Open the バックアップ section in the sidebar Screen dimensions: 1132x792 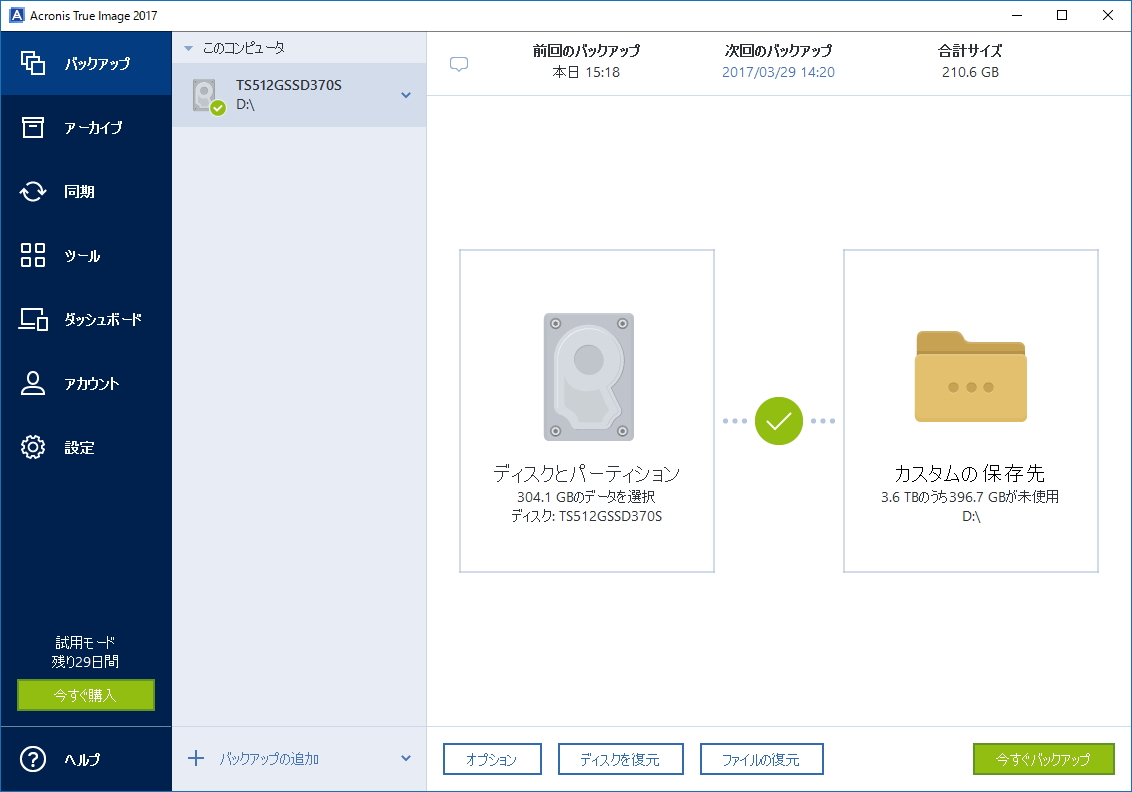point(85,61)
